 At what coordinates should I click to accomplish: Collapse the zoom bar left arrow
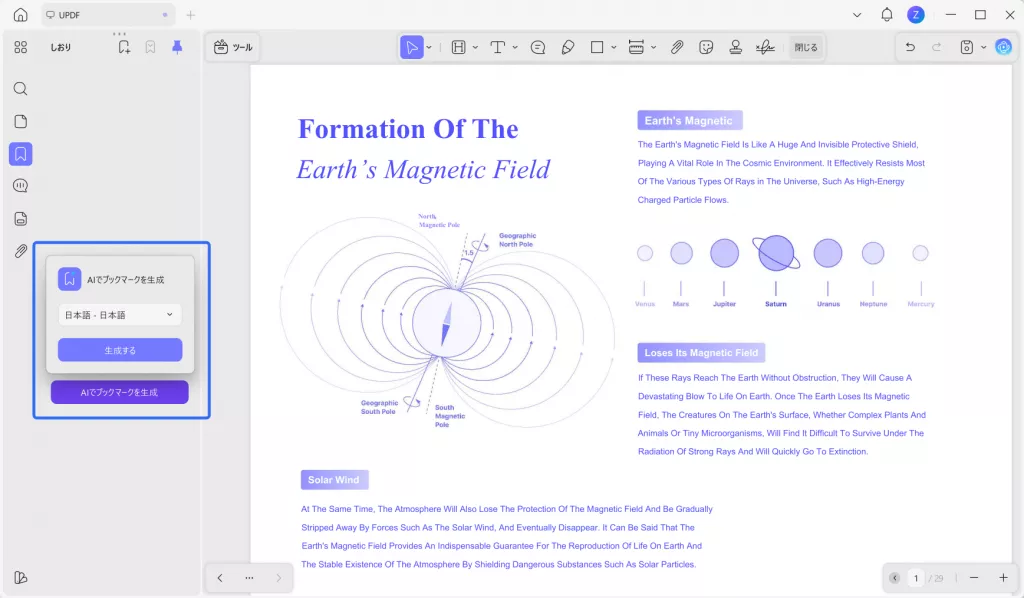tap(894, 578)
